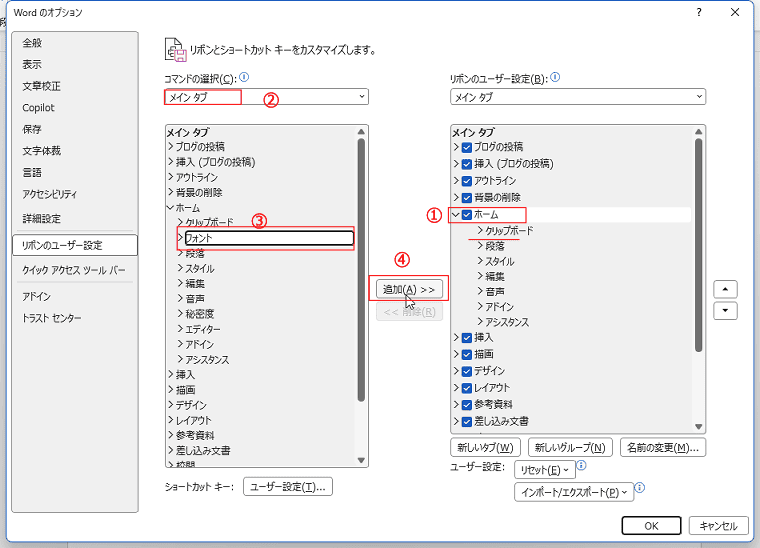Toggle the 描画 checkbox in right list
Image resolution: width=760 pixels, height=548 pixels.
click(467, 354)
